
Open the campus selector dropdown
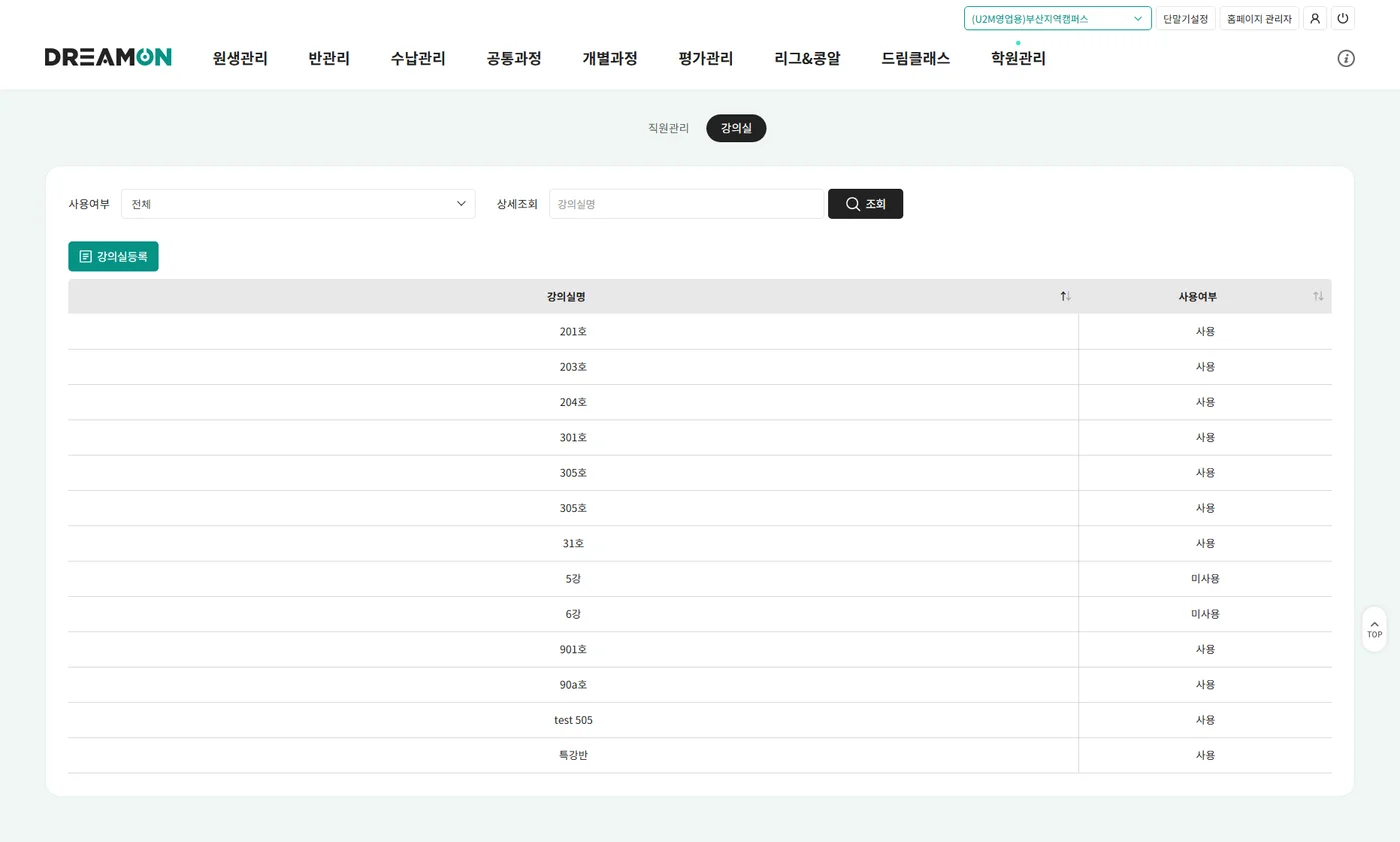coord(1058,18)
